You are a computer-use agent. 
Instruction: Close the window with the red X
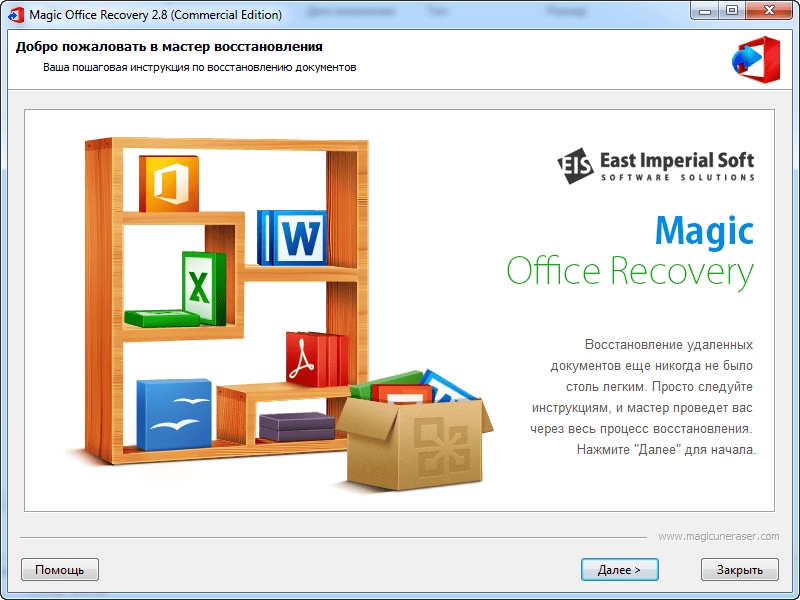(770, 11)
